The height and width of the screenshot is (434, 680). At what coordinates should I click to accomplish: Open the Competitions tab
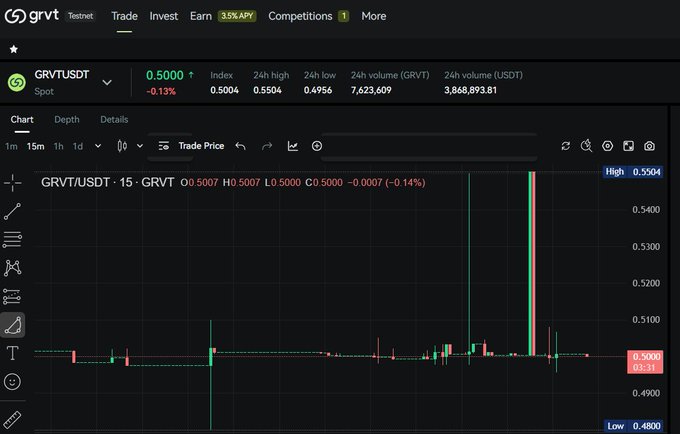point(300,16)
